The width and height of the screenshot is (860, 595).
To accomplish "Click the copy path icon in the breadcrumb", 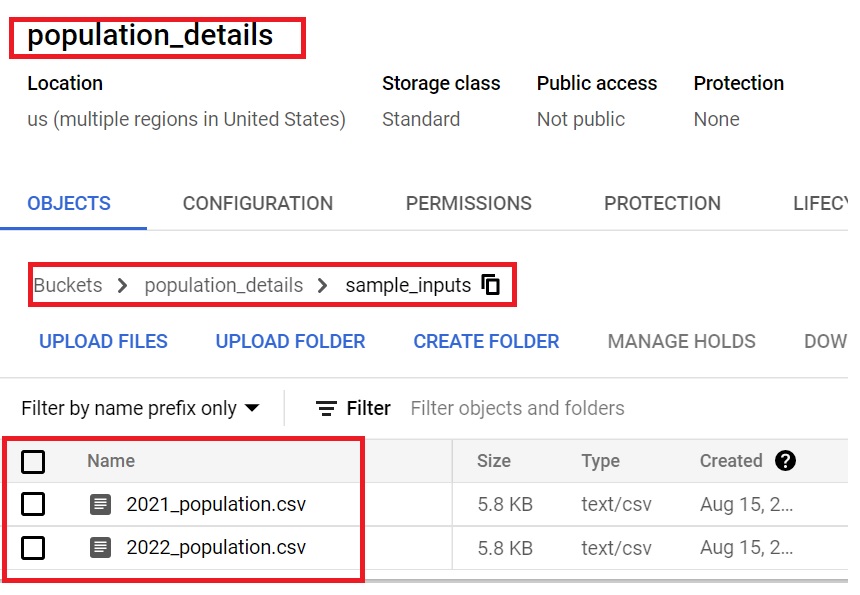I will pos(489,285).
